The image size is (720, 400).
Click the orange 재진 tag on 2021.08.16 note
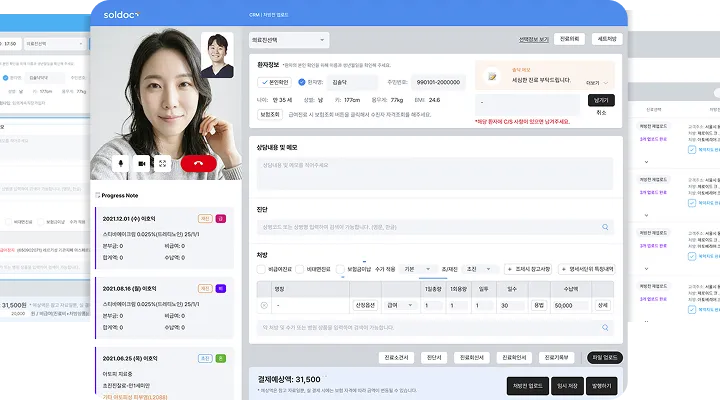205,288
